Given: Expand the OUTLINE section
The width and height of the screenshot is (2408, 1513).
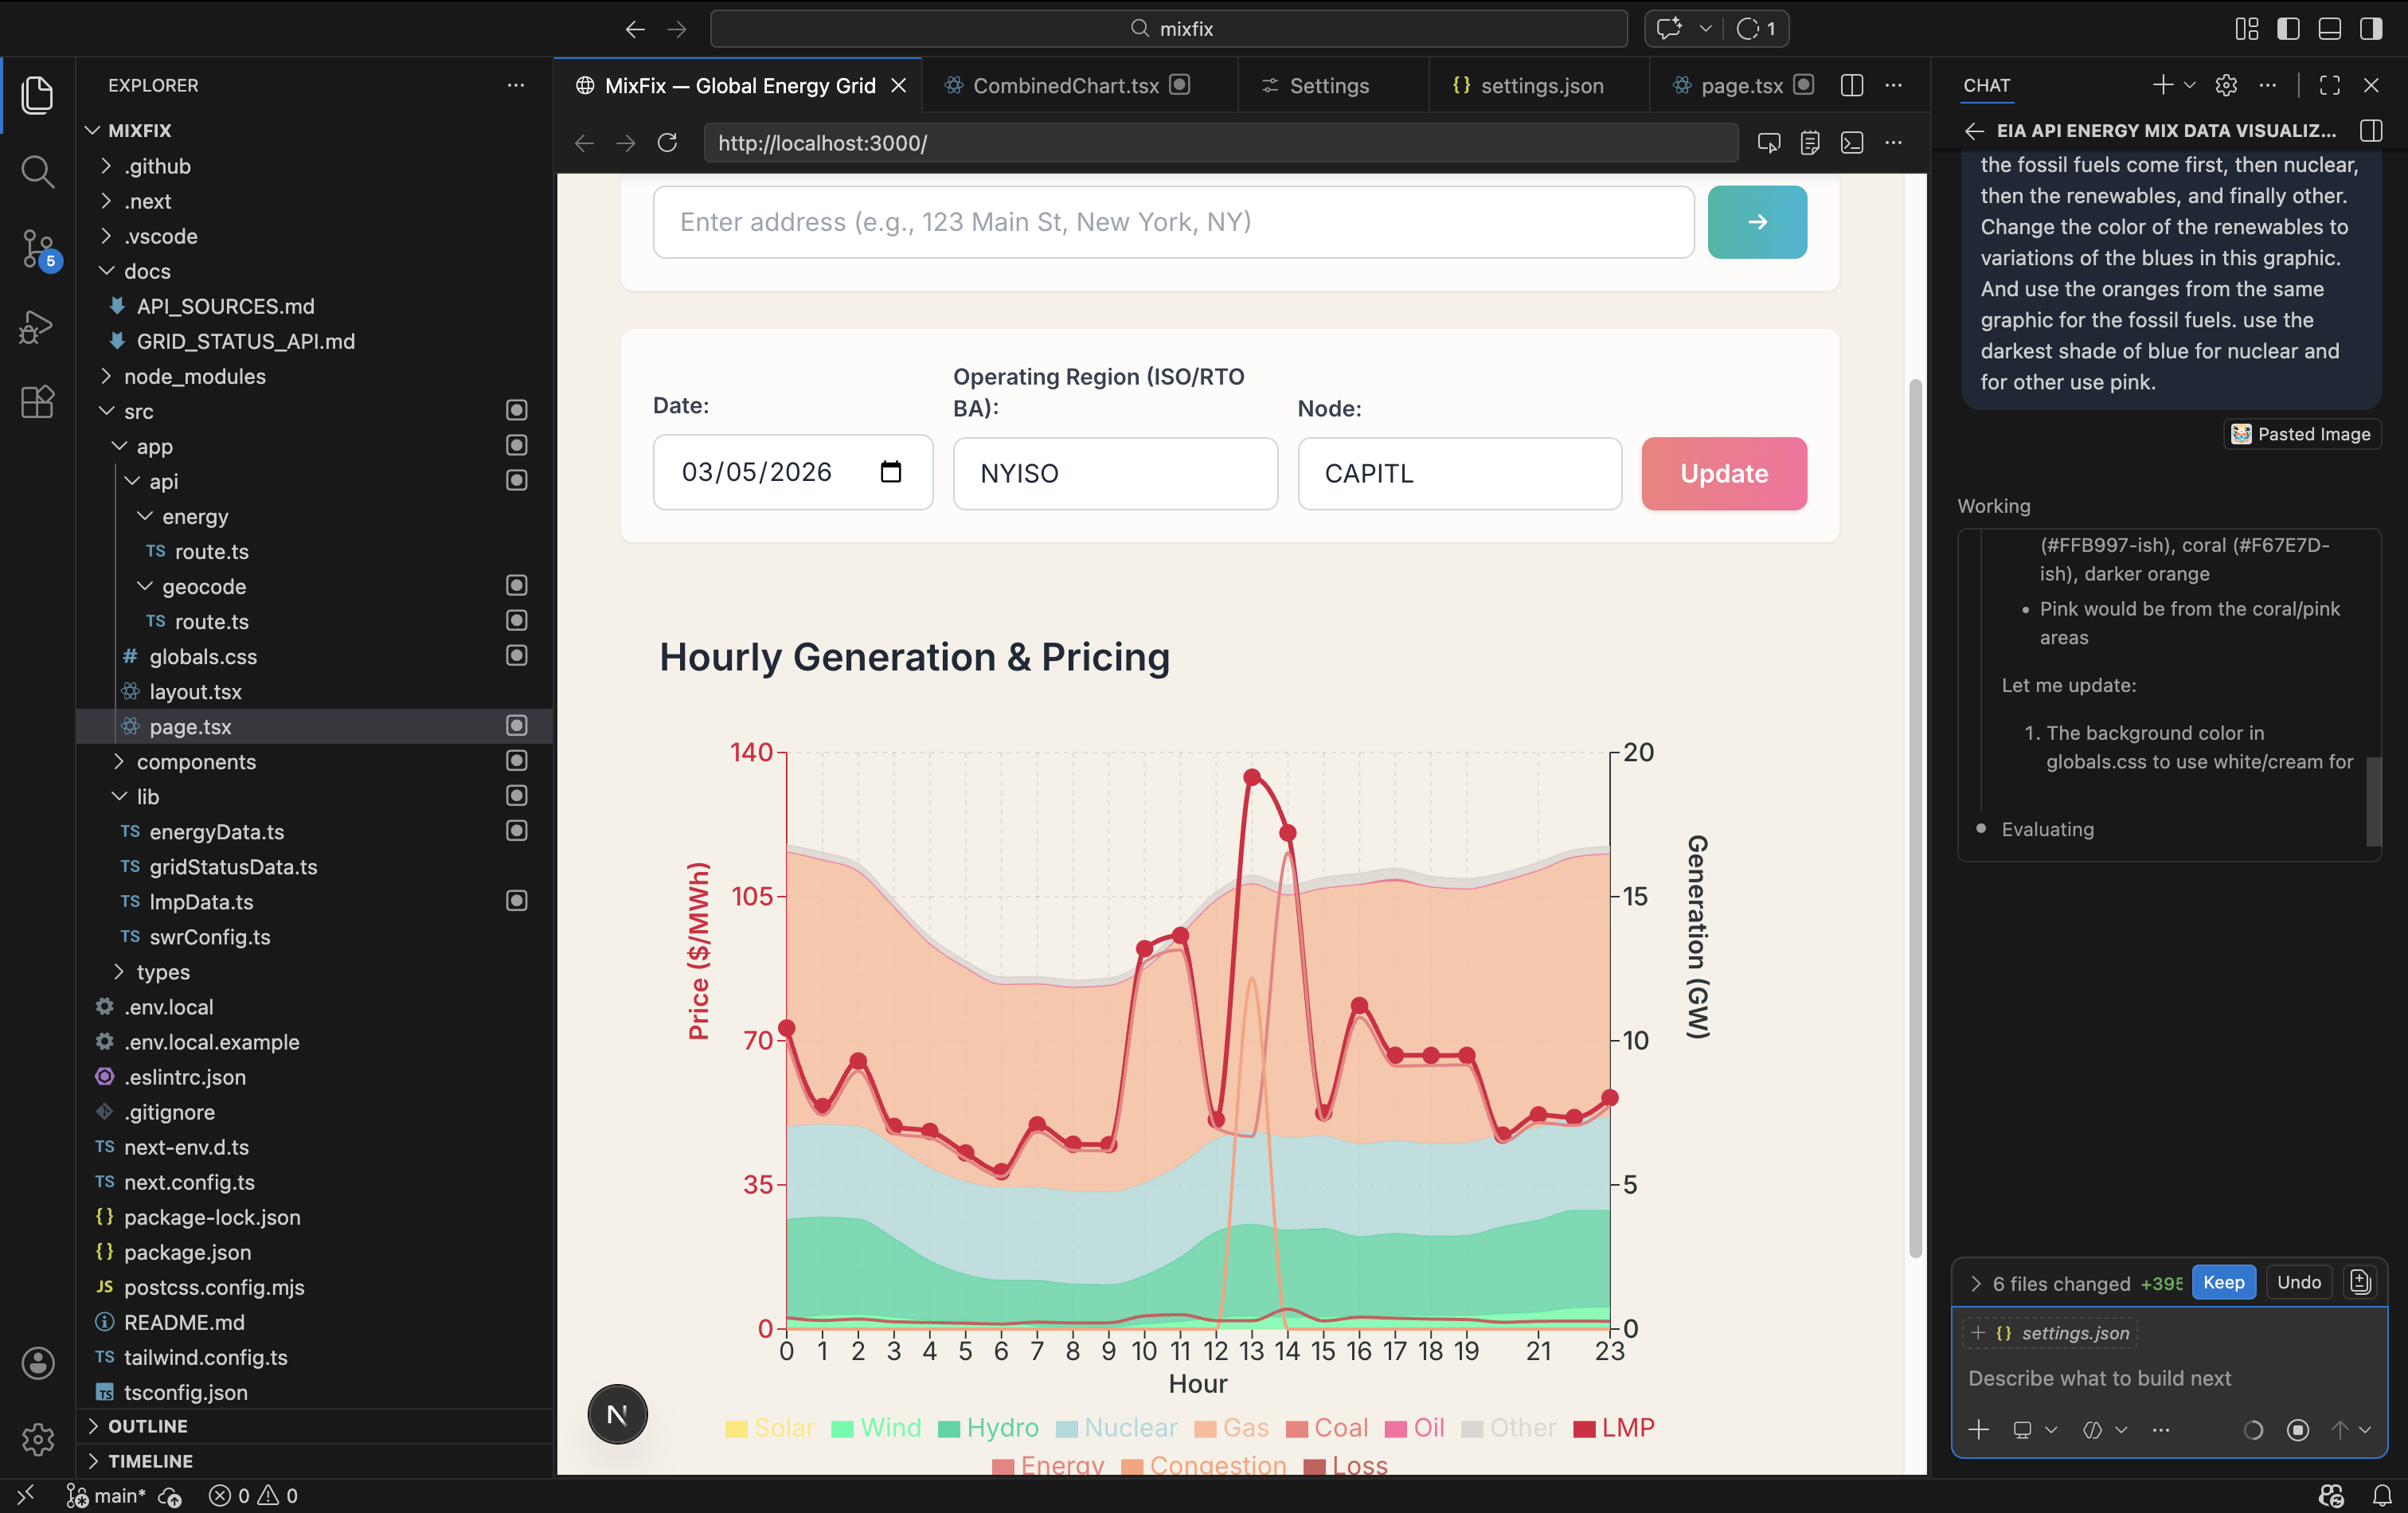Looking at the screenshot, I should 147,1426.
